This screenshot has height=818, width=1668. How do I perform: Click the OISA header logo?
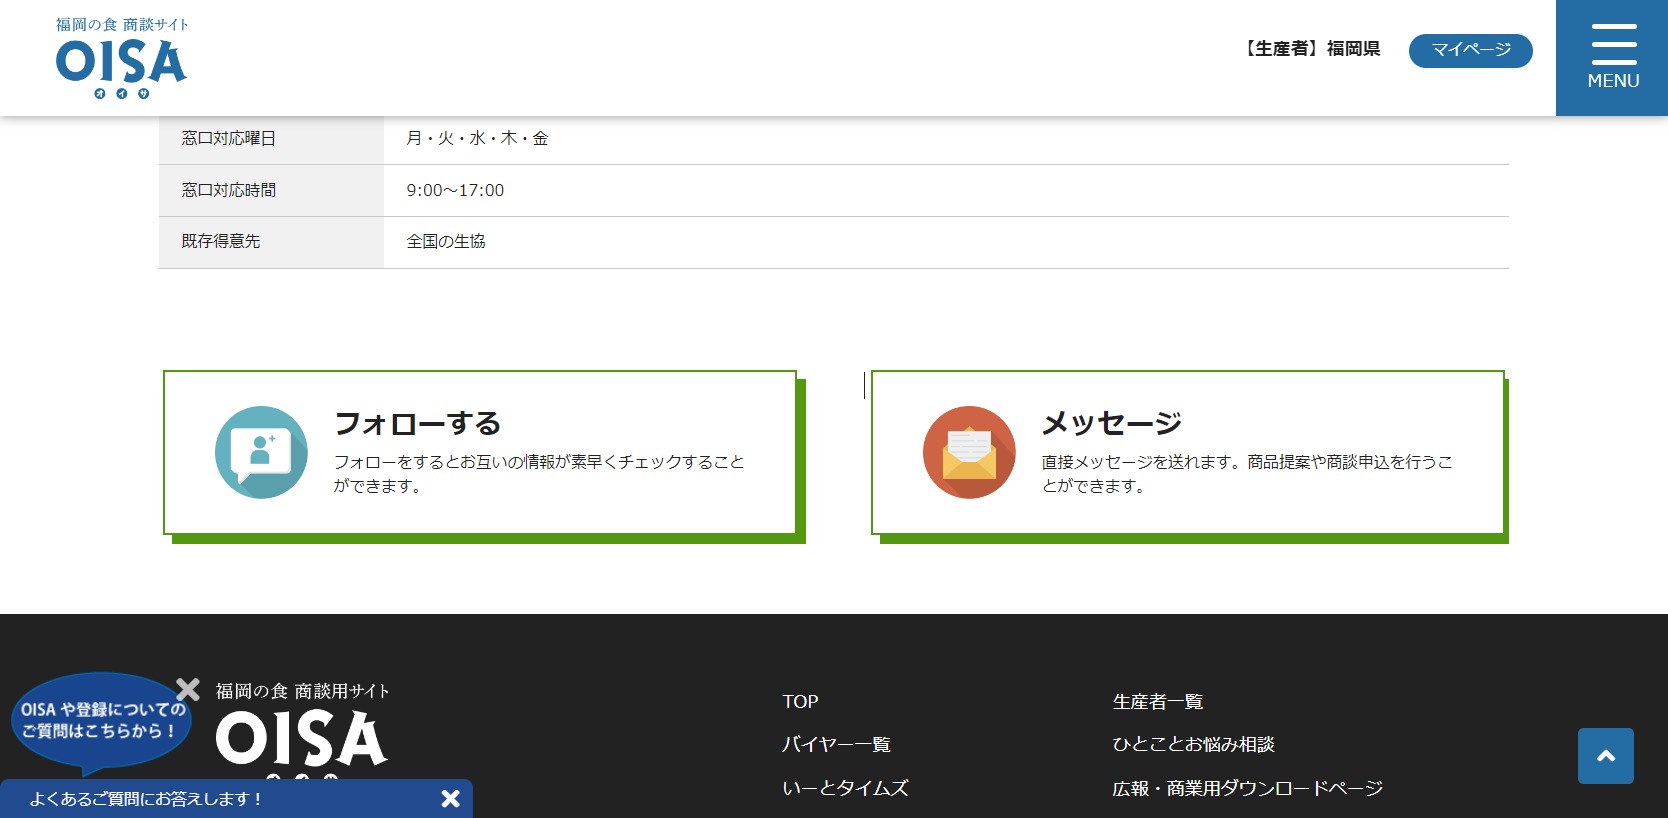[x=121, y=58]
